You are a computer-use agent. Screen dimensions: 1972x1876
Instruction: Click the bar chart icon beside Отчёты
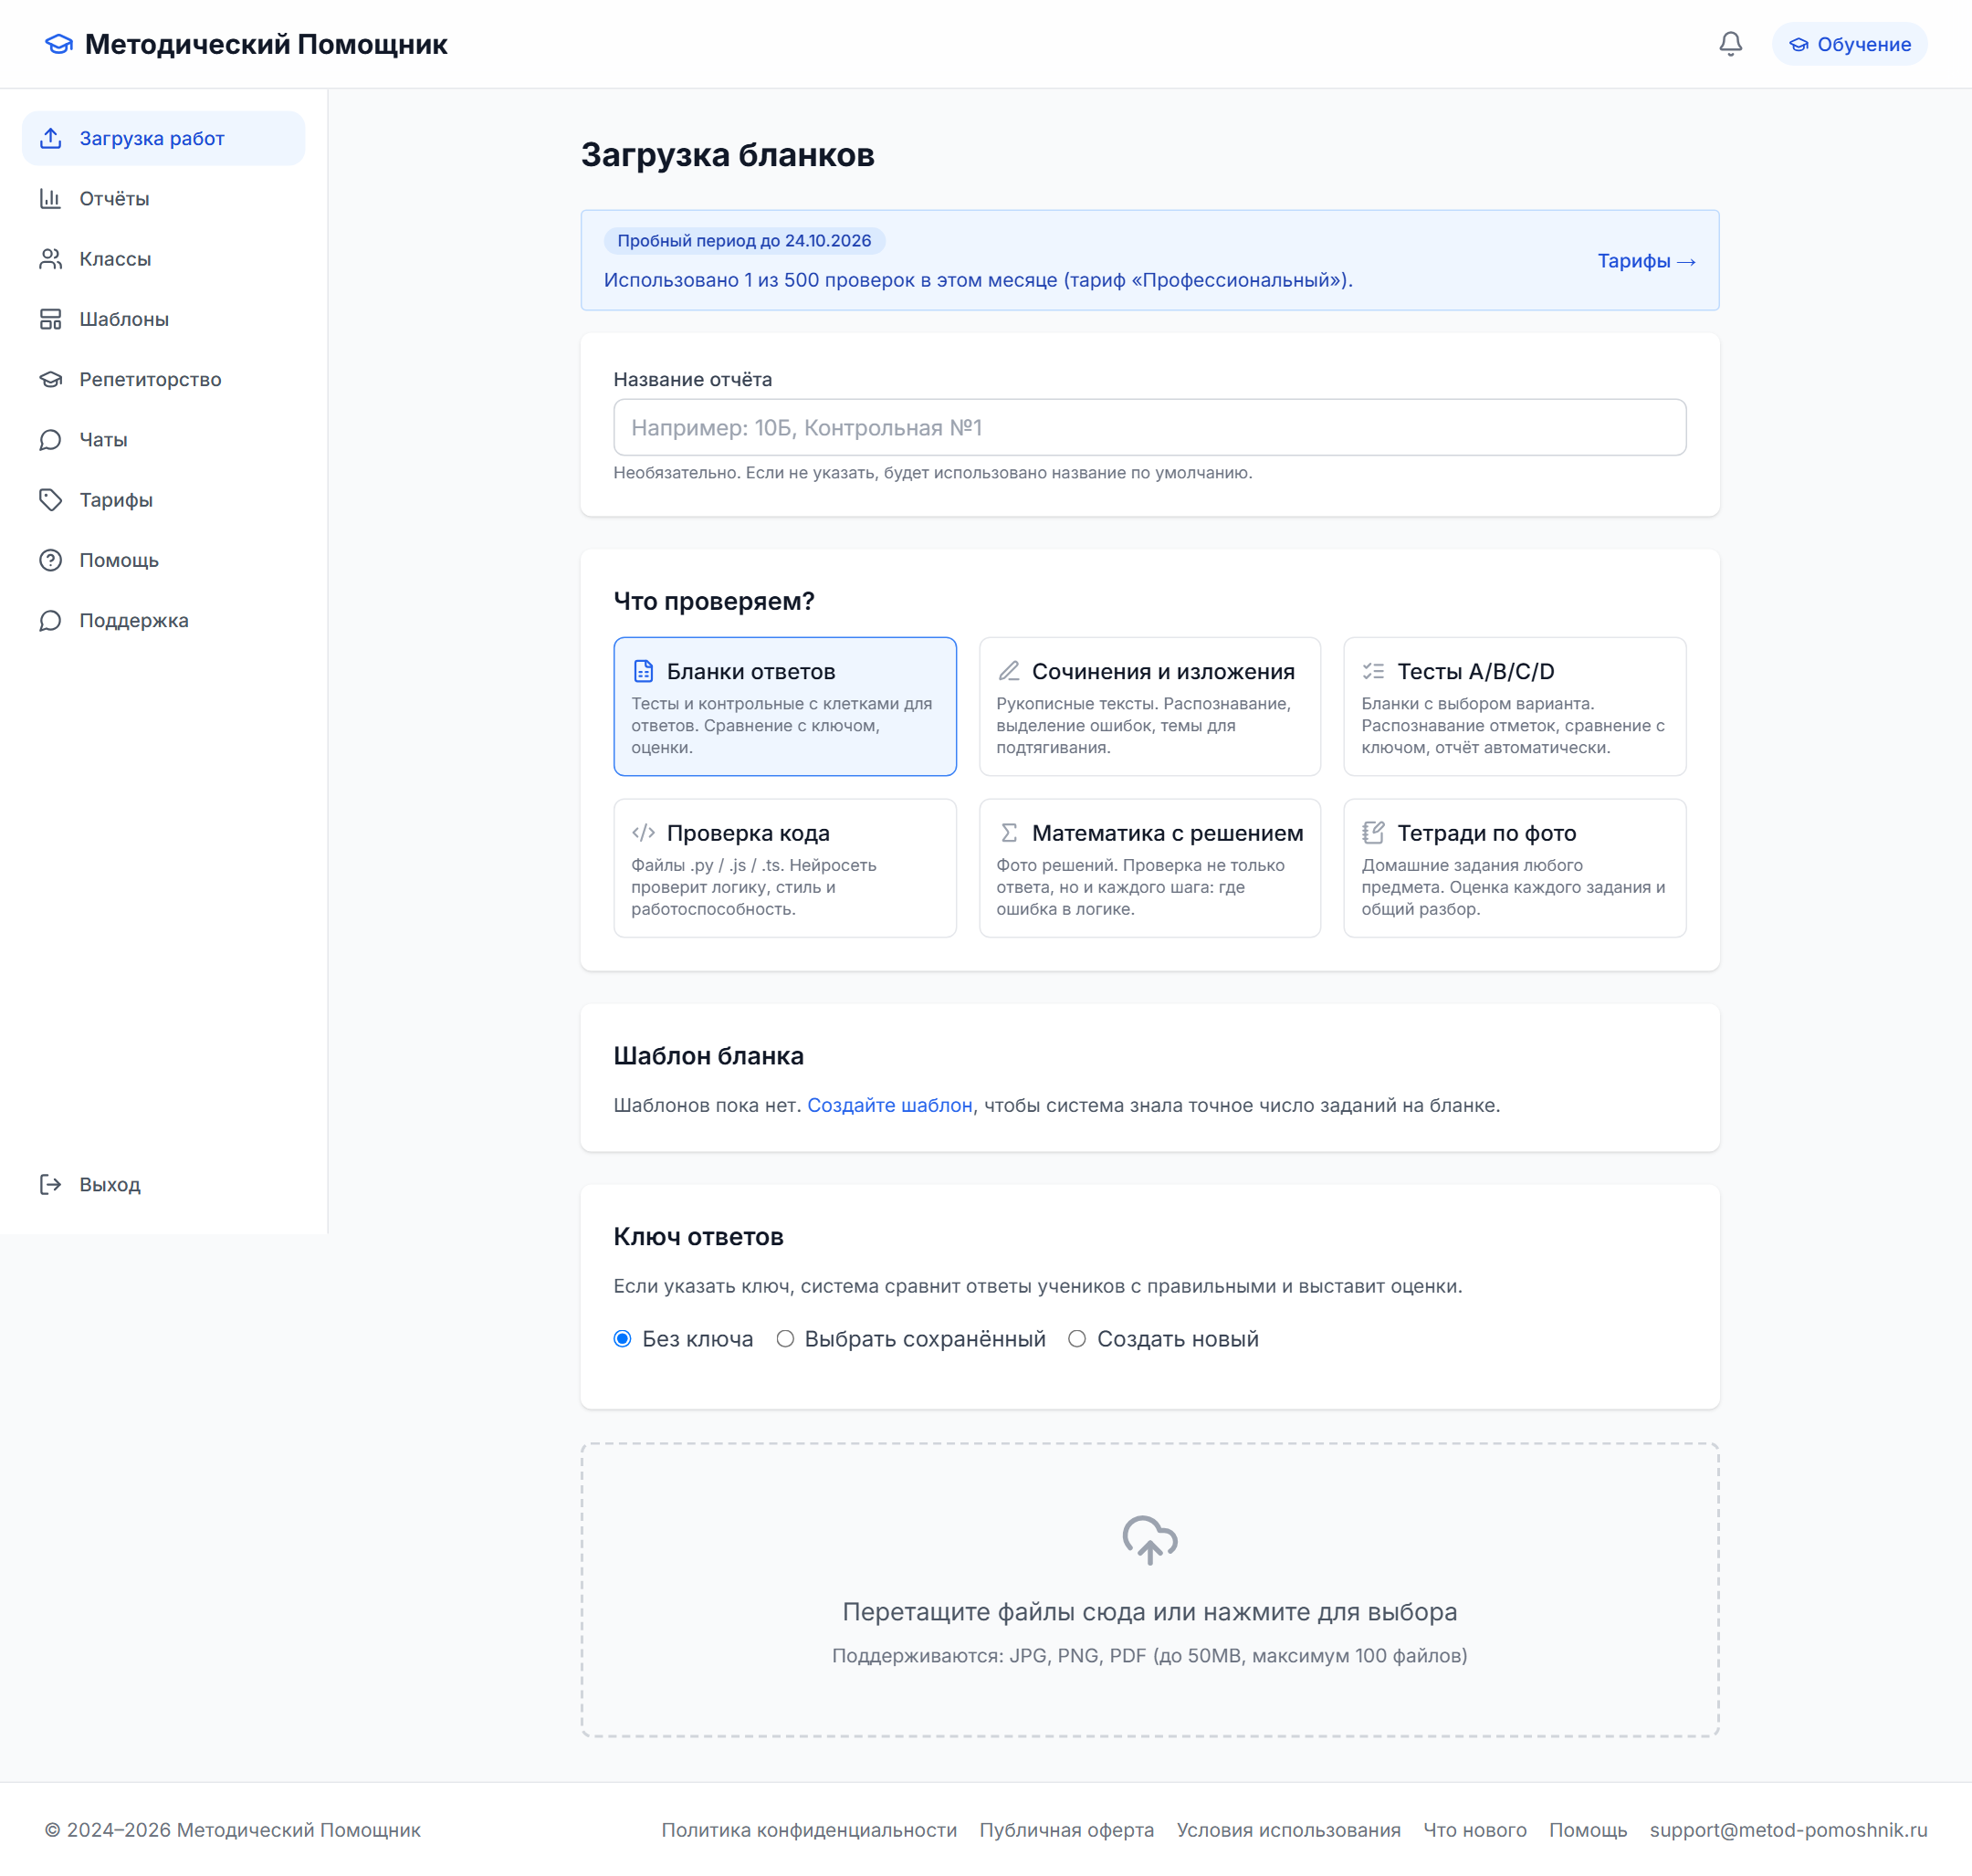click(51, 198)
